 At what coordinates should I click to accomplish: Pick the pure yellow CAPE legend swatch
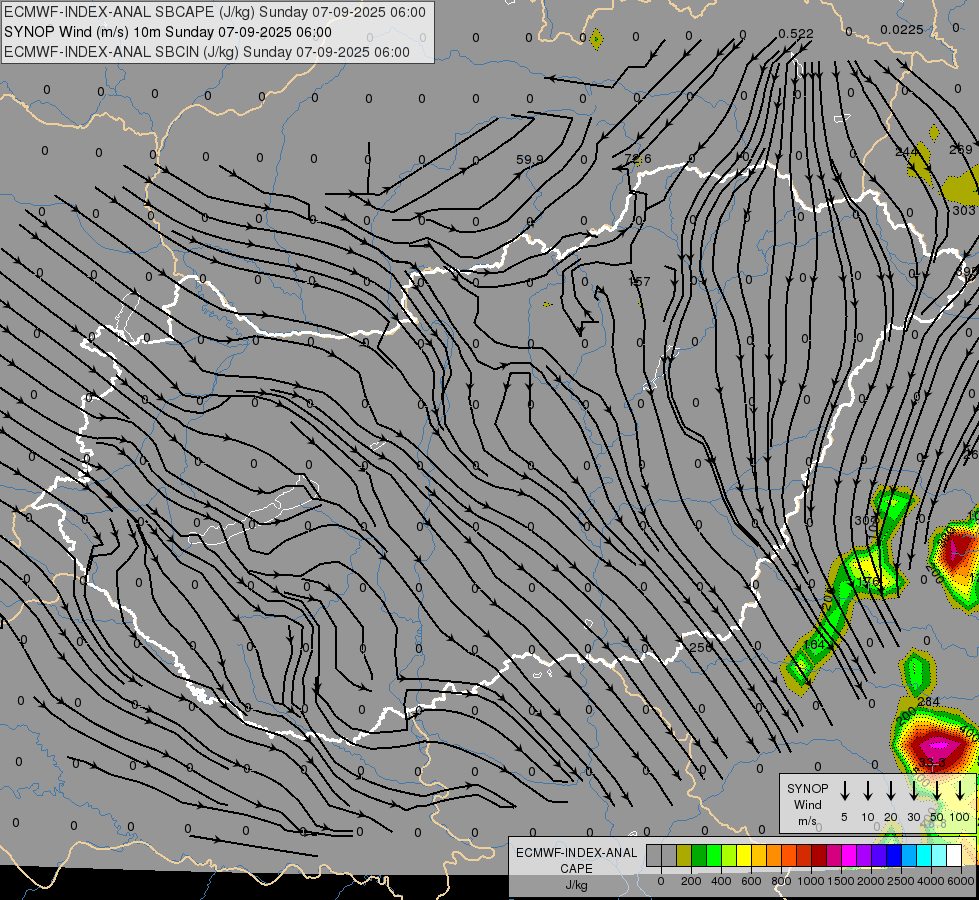(744, 856)
